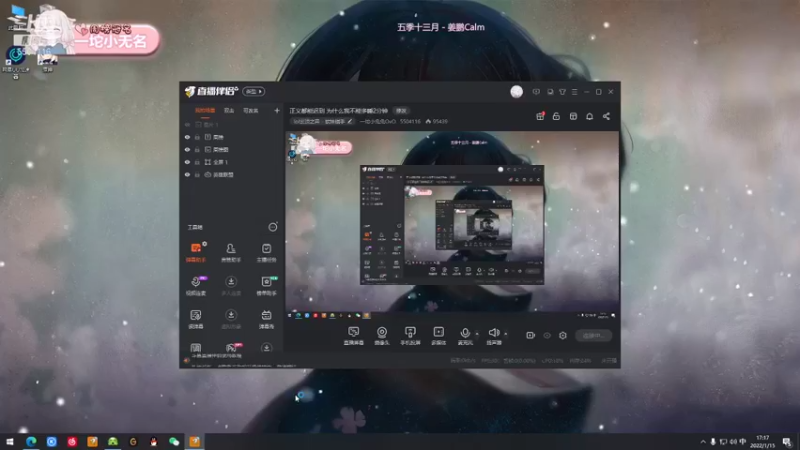Image resolution: width=800 pixels, height=450 pixels.
Task: Toggle the preview eye icon in control bar
Action: click(547, 335)
